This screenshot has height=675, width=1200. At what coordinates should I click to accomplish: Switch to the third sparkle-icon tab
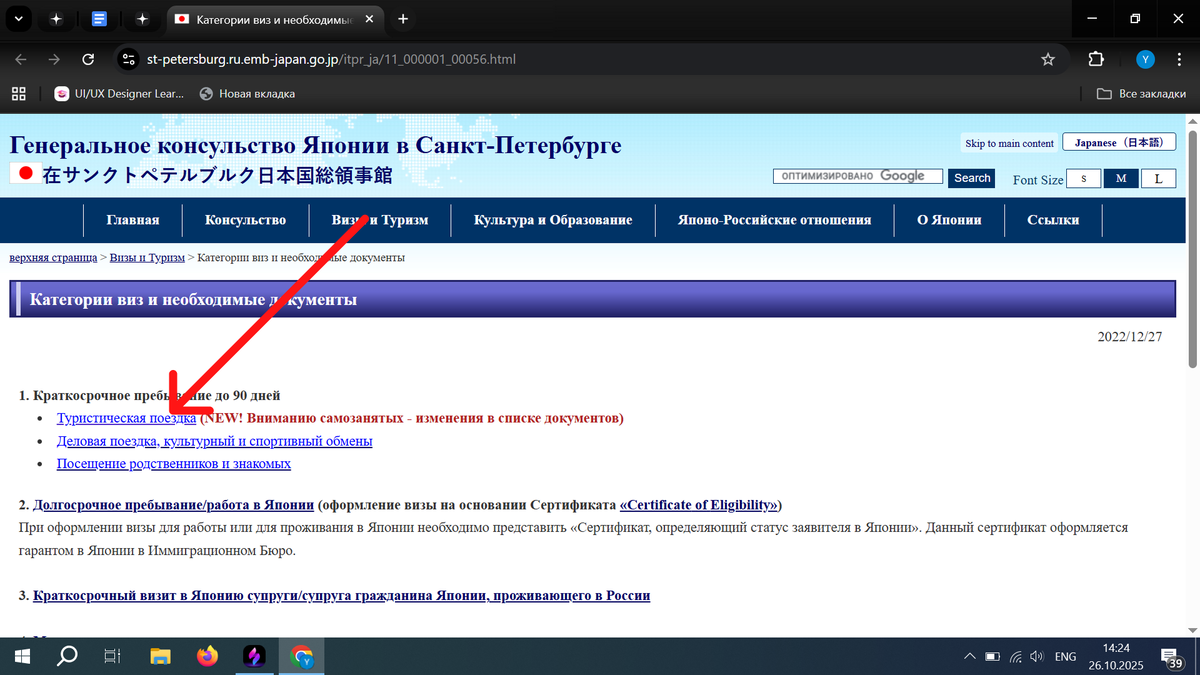click(x=142, y=18)
